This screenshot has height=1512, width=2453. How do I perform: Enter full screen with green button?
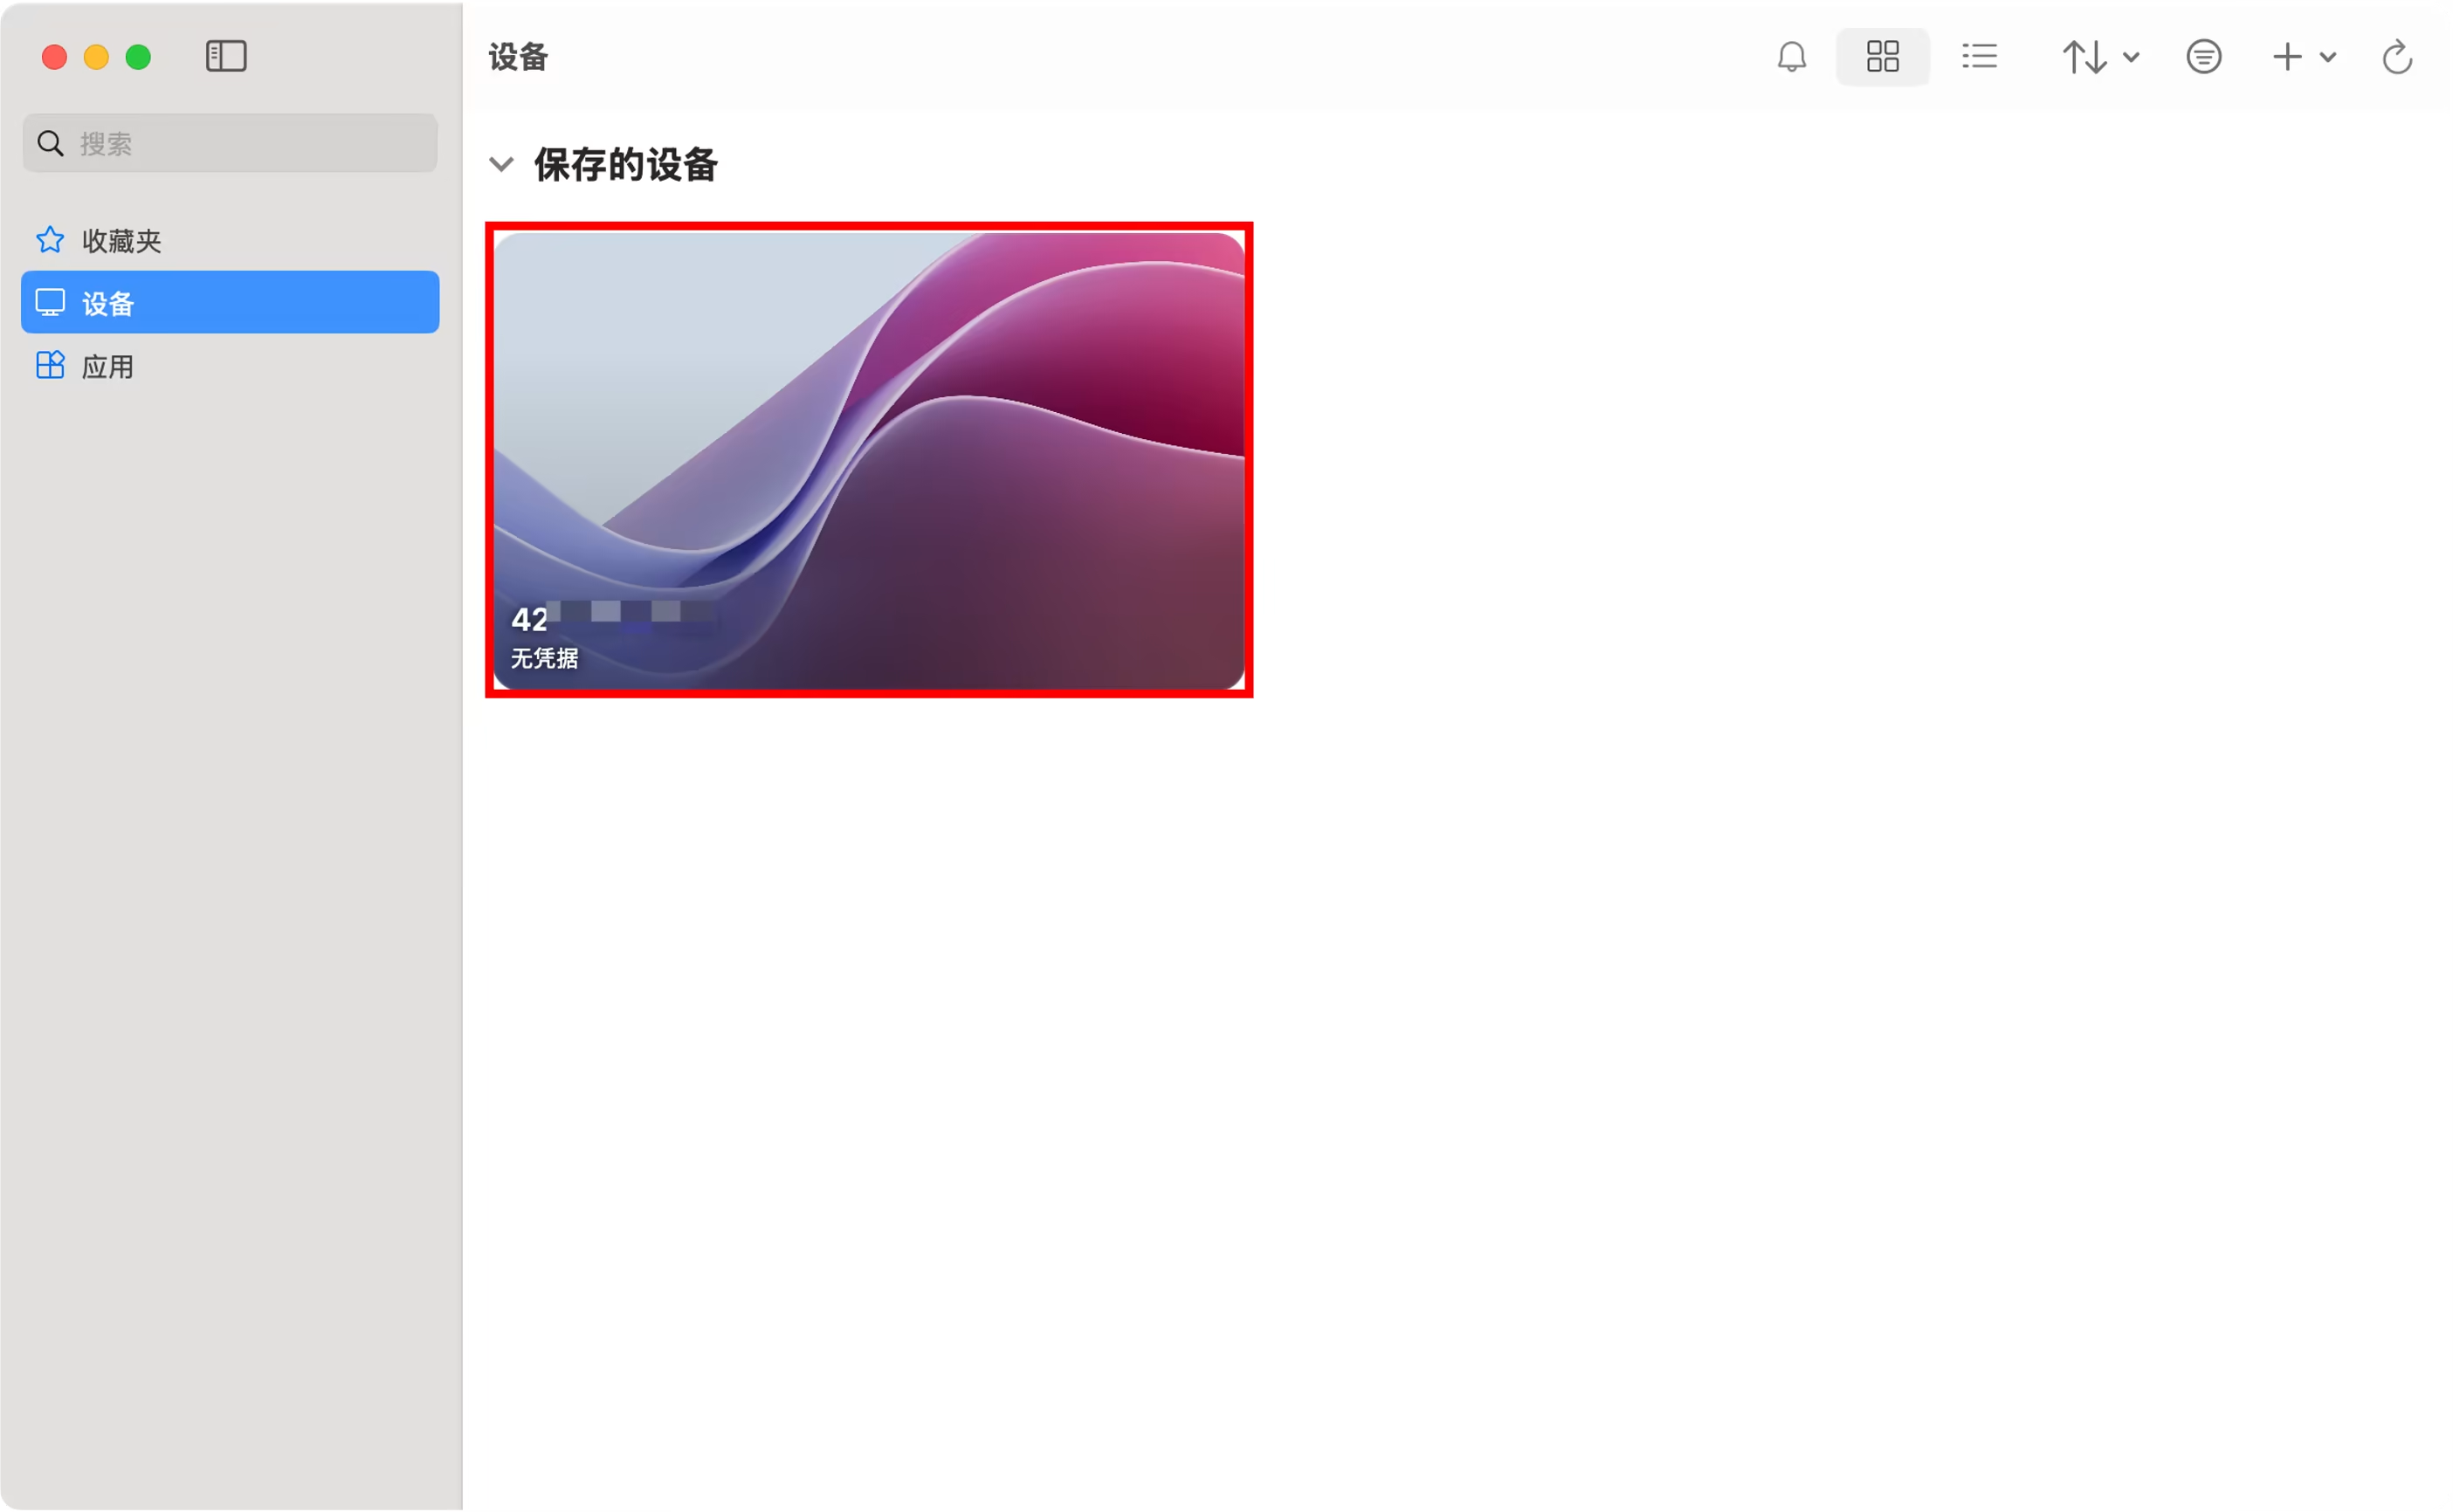[138, 58]
